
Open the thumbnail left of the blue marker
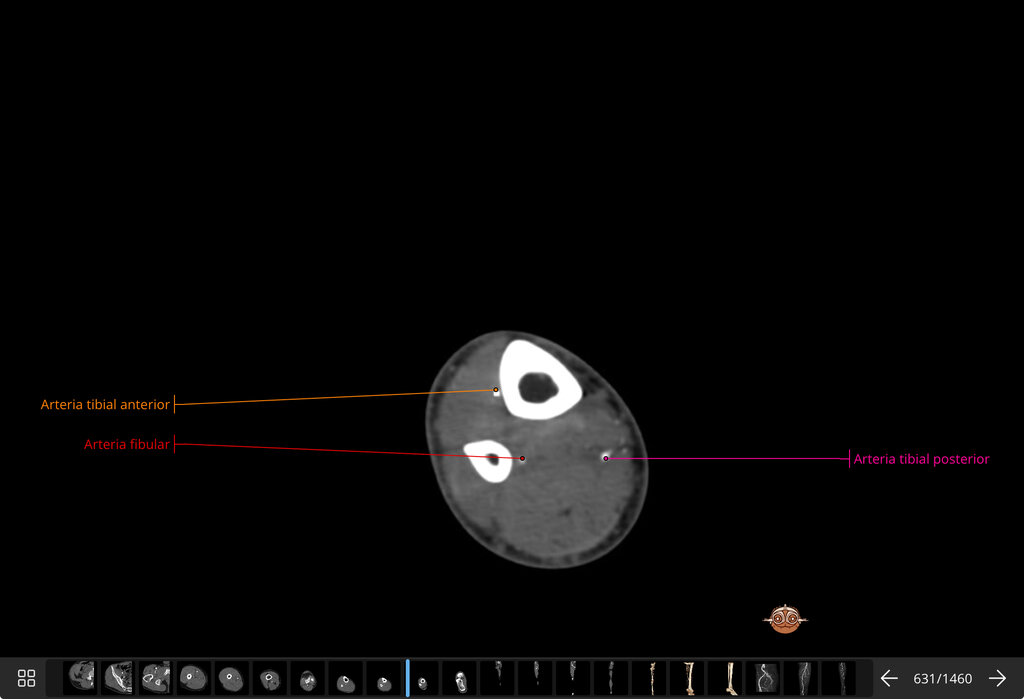coord(384,677)
